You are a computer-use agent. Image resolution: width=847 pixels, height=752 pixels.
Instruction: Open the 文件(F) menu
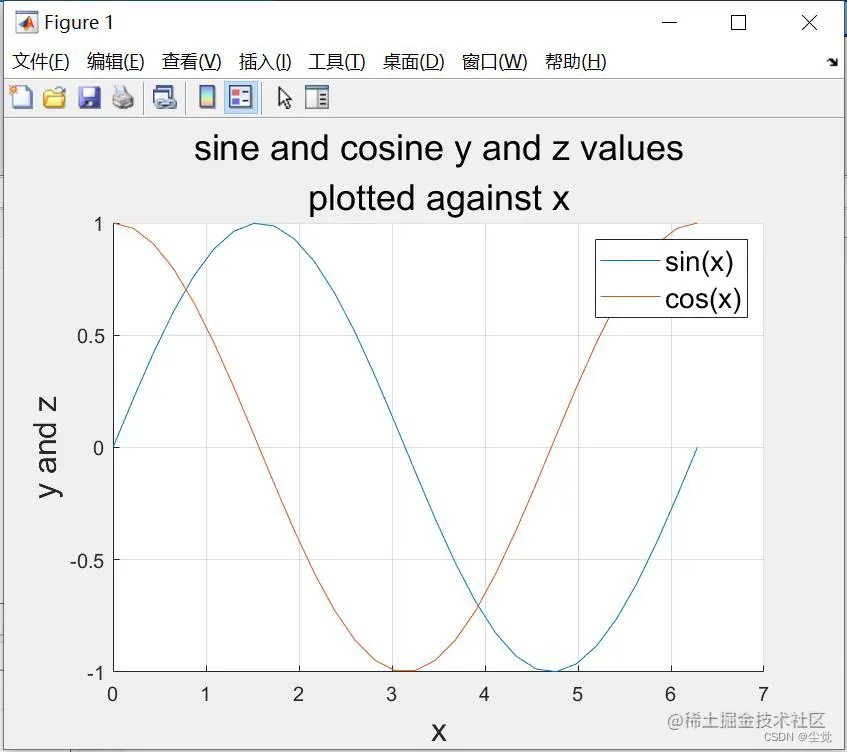click(41, 62)
